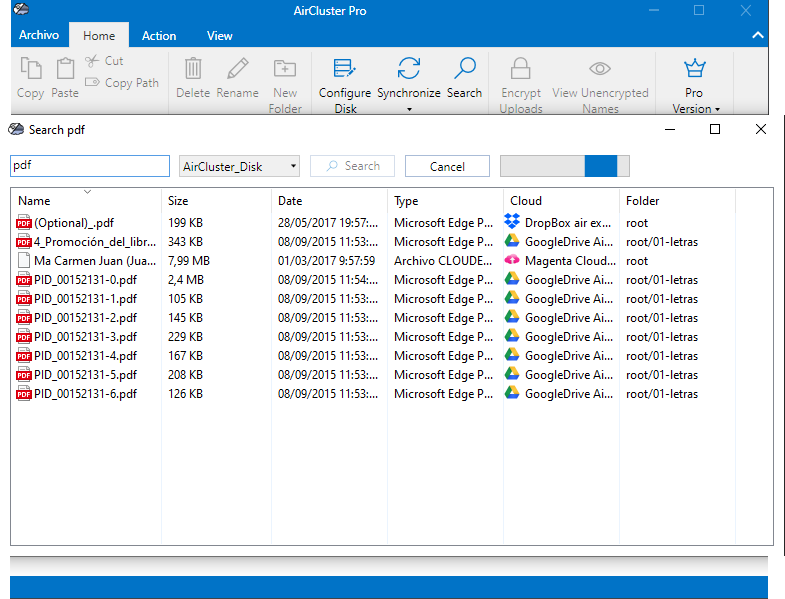Image resolution: width=785 pixels, height=599 pixels.
Task: Click PDF icon of PID_00152131-3.pdf
Action: click(24, 337)
